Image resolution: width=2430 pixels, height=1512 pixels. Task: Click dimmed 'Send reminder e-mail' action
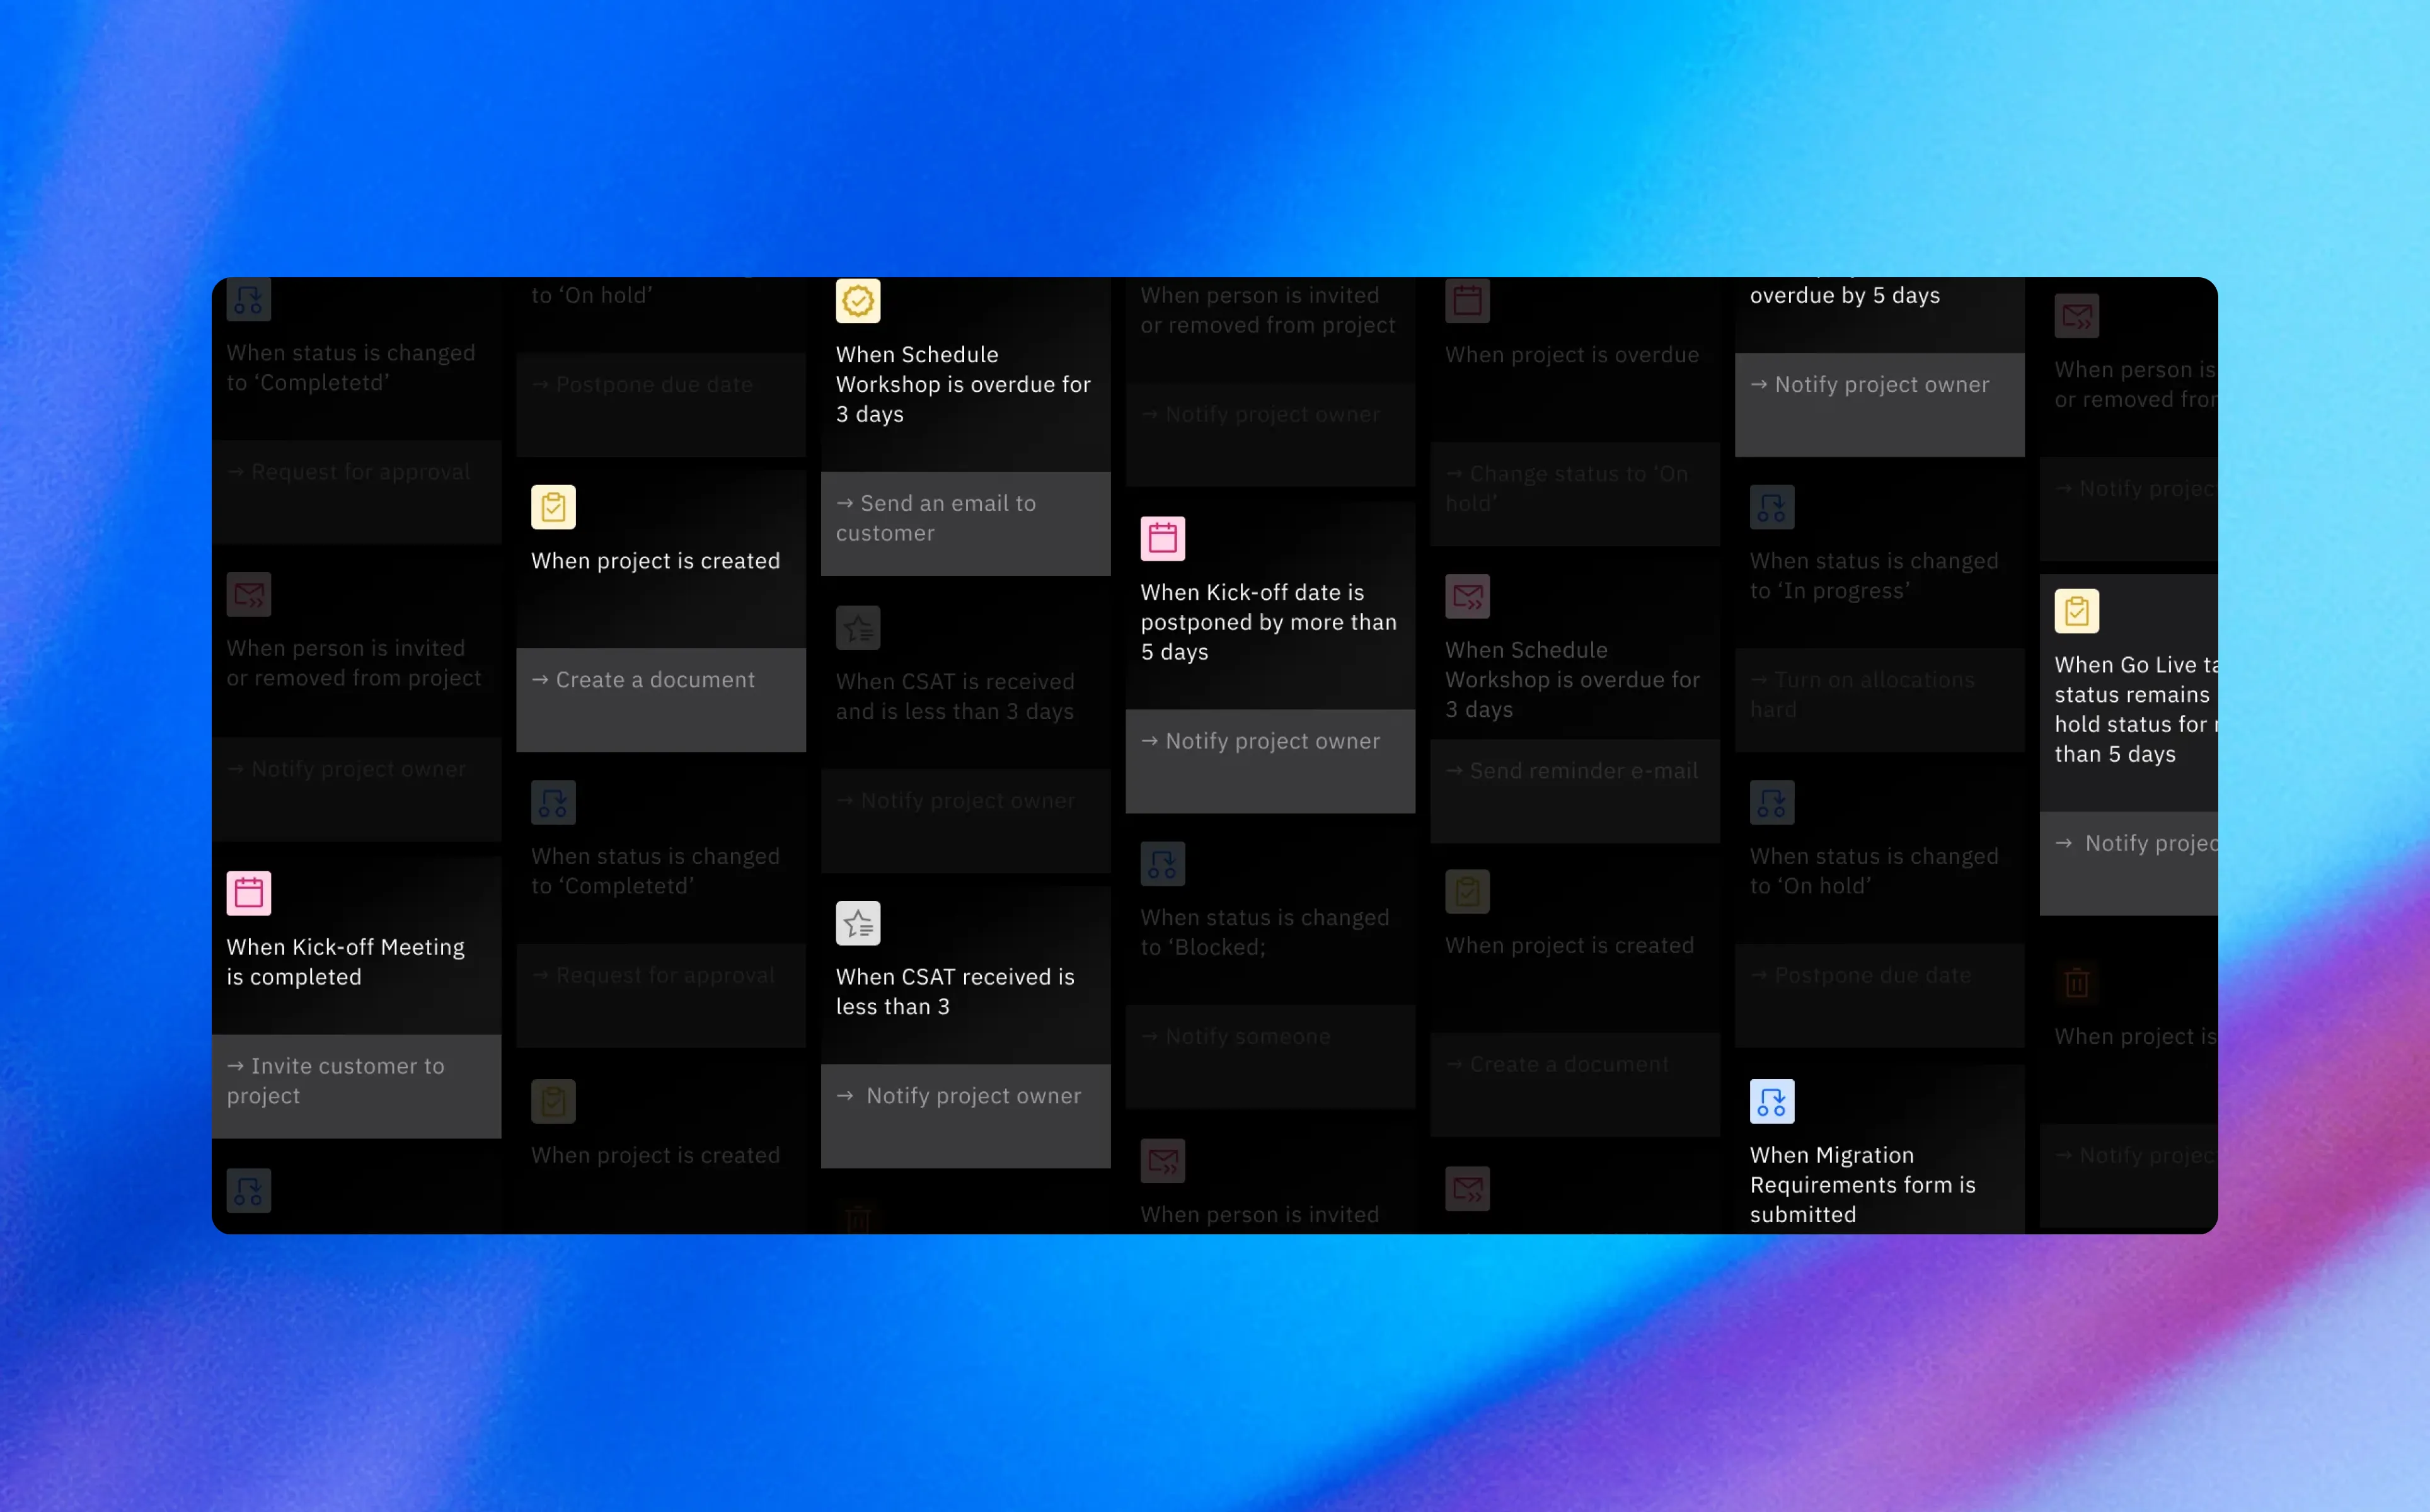click(1582, 772)
